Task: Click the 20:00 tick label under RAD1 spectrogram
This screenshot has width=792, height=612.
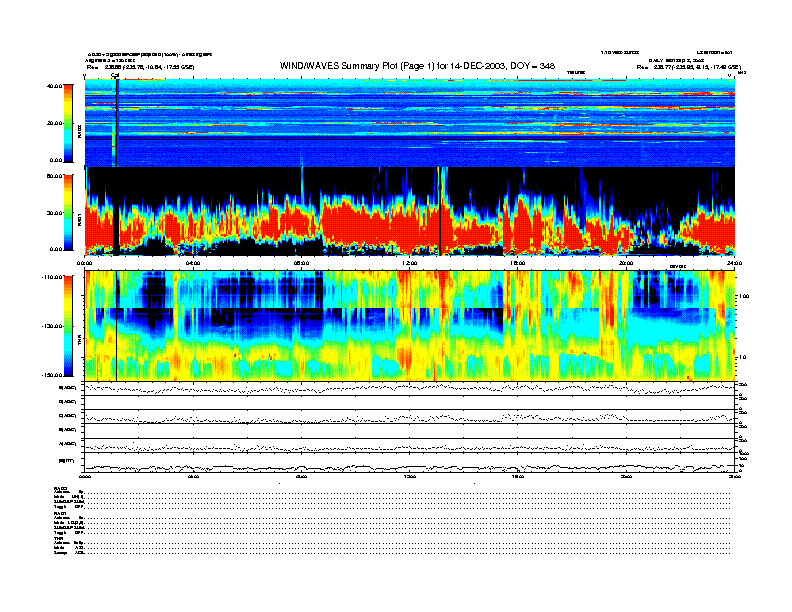Action: (626, 263)
